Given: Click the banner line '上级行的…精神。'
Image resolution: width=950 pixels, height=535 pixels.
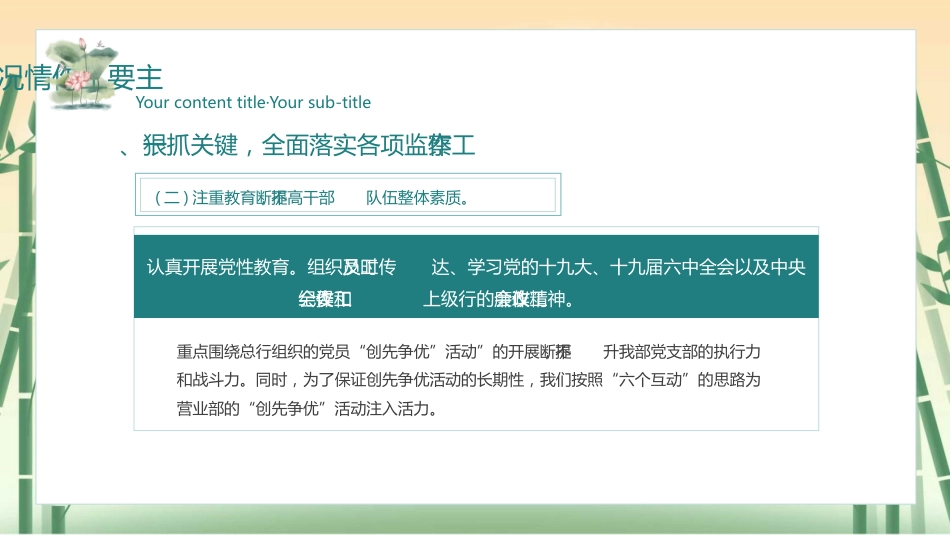Looking at the screenshot, I should click(498, 299).
